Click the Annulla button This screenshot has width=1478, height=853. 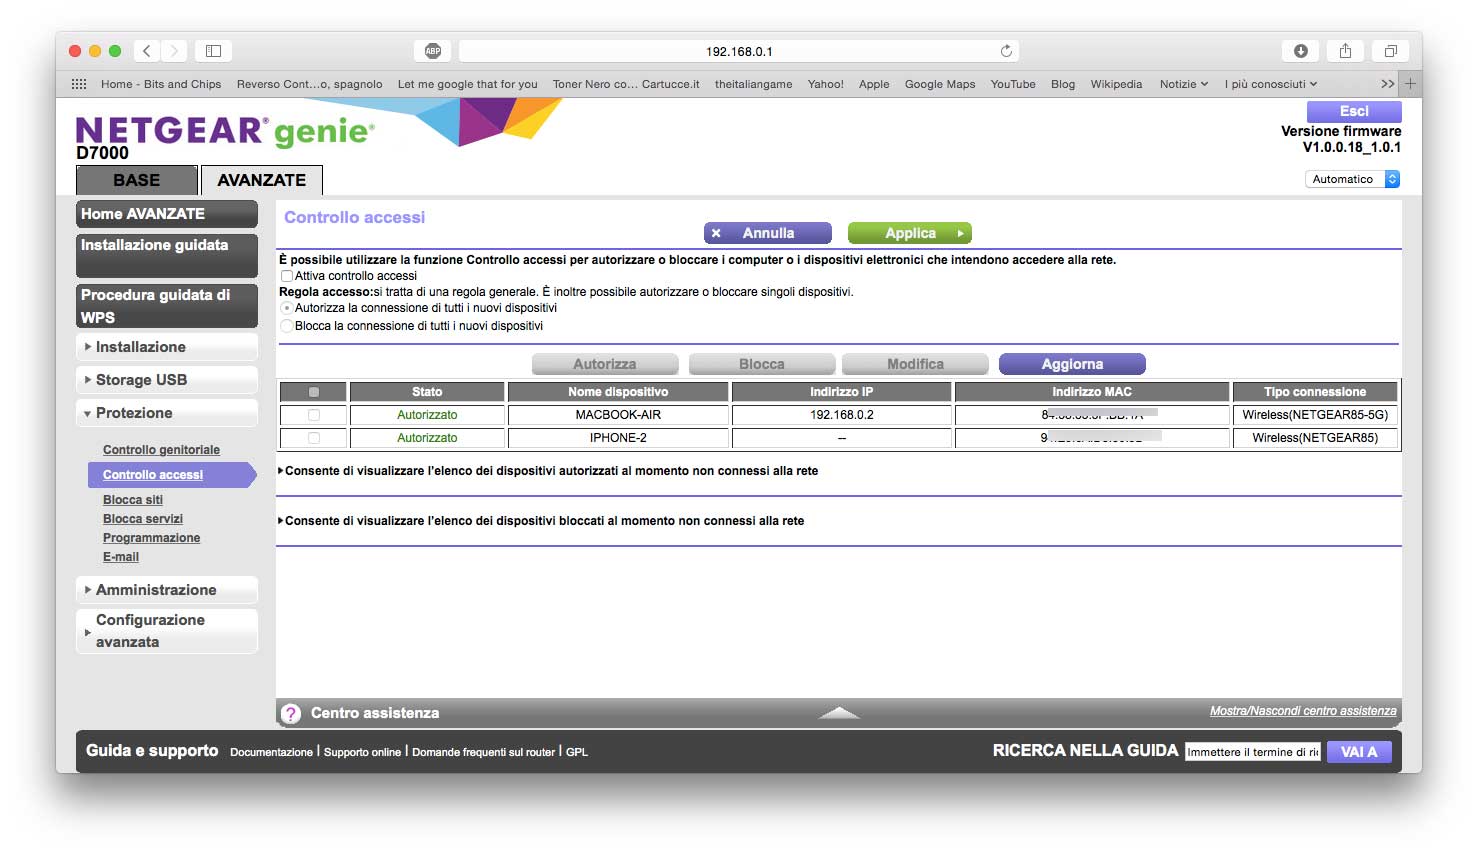tap(768, 233)
